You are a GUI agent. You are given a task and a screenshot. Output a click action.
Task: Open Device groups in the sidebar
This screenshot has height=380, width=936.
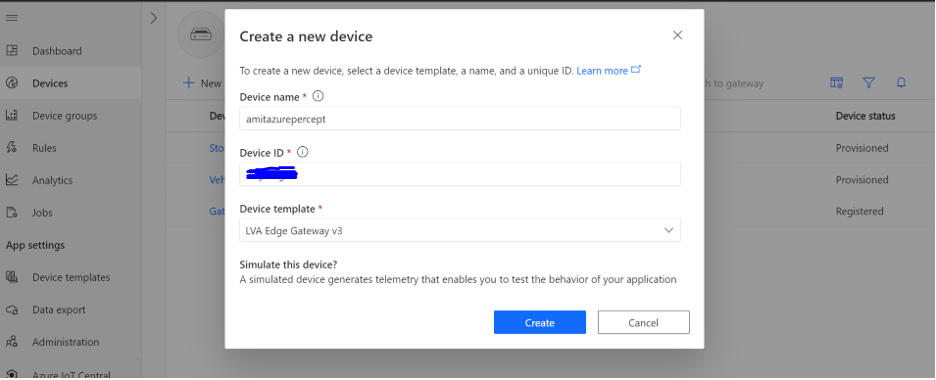click(x=64, y=116)
